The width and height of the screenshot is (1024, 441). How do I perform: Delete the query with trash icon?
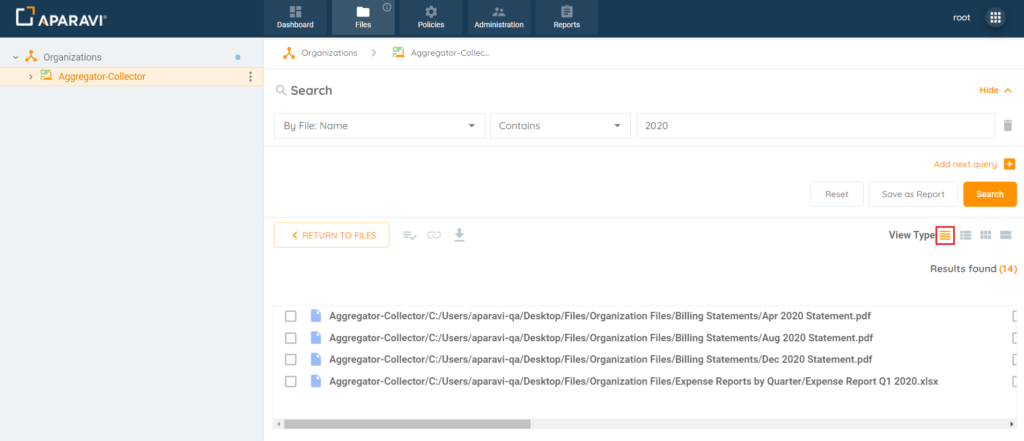tap(1008, 125)
